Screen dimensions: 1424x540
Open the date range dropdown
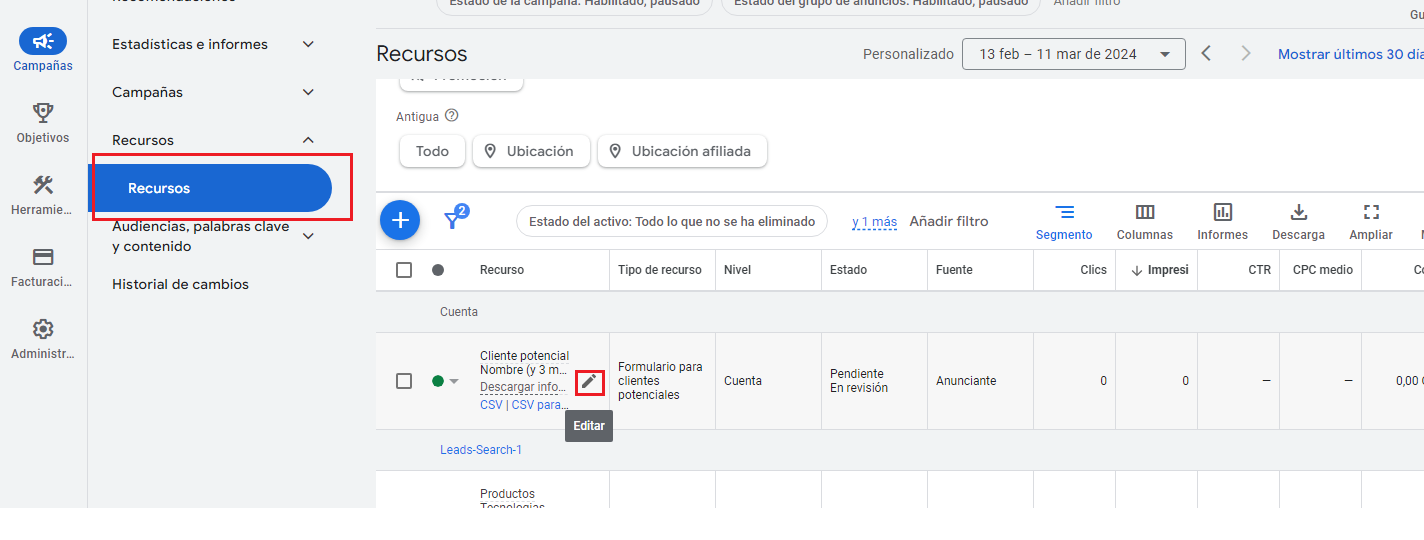click(x=1073, y=54)
